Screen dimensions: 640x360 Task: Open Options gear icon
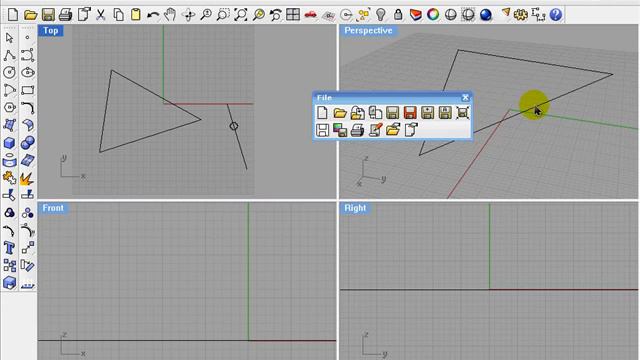tap(520, 15)
